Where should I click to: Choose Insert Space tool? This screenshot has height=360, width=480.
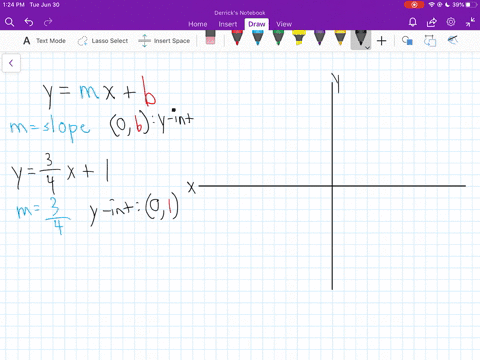pyautogui.click(x=164, y=41)
